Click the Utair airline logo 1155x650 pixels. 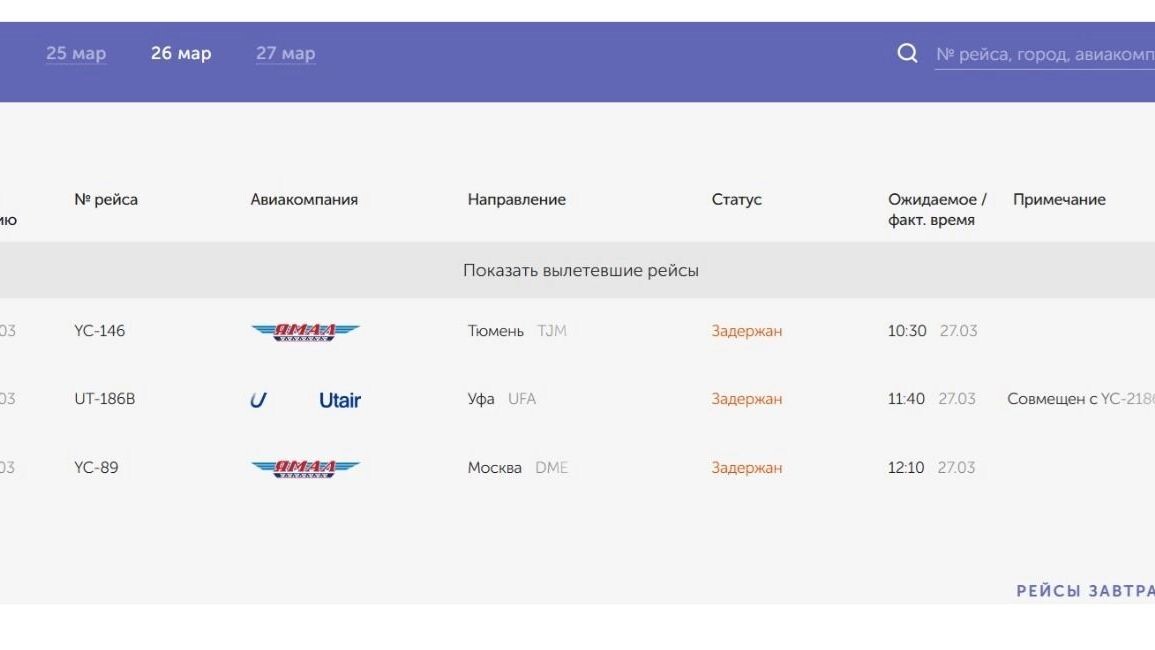tap(305, 400)
